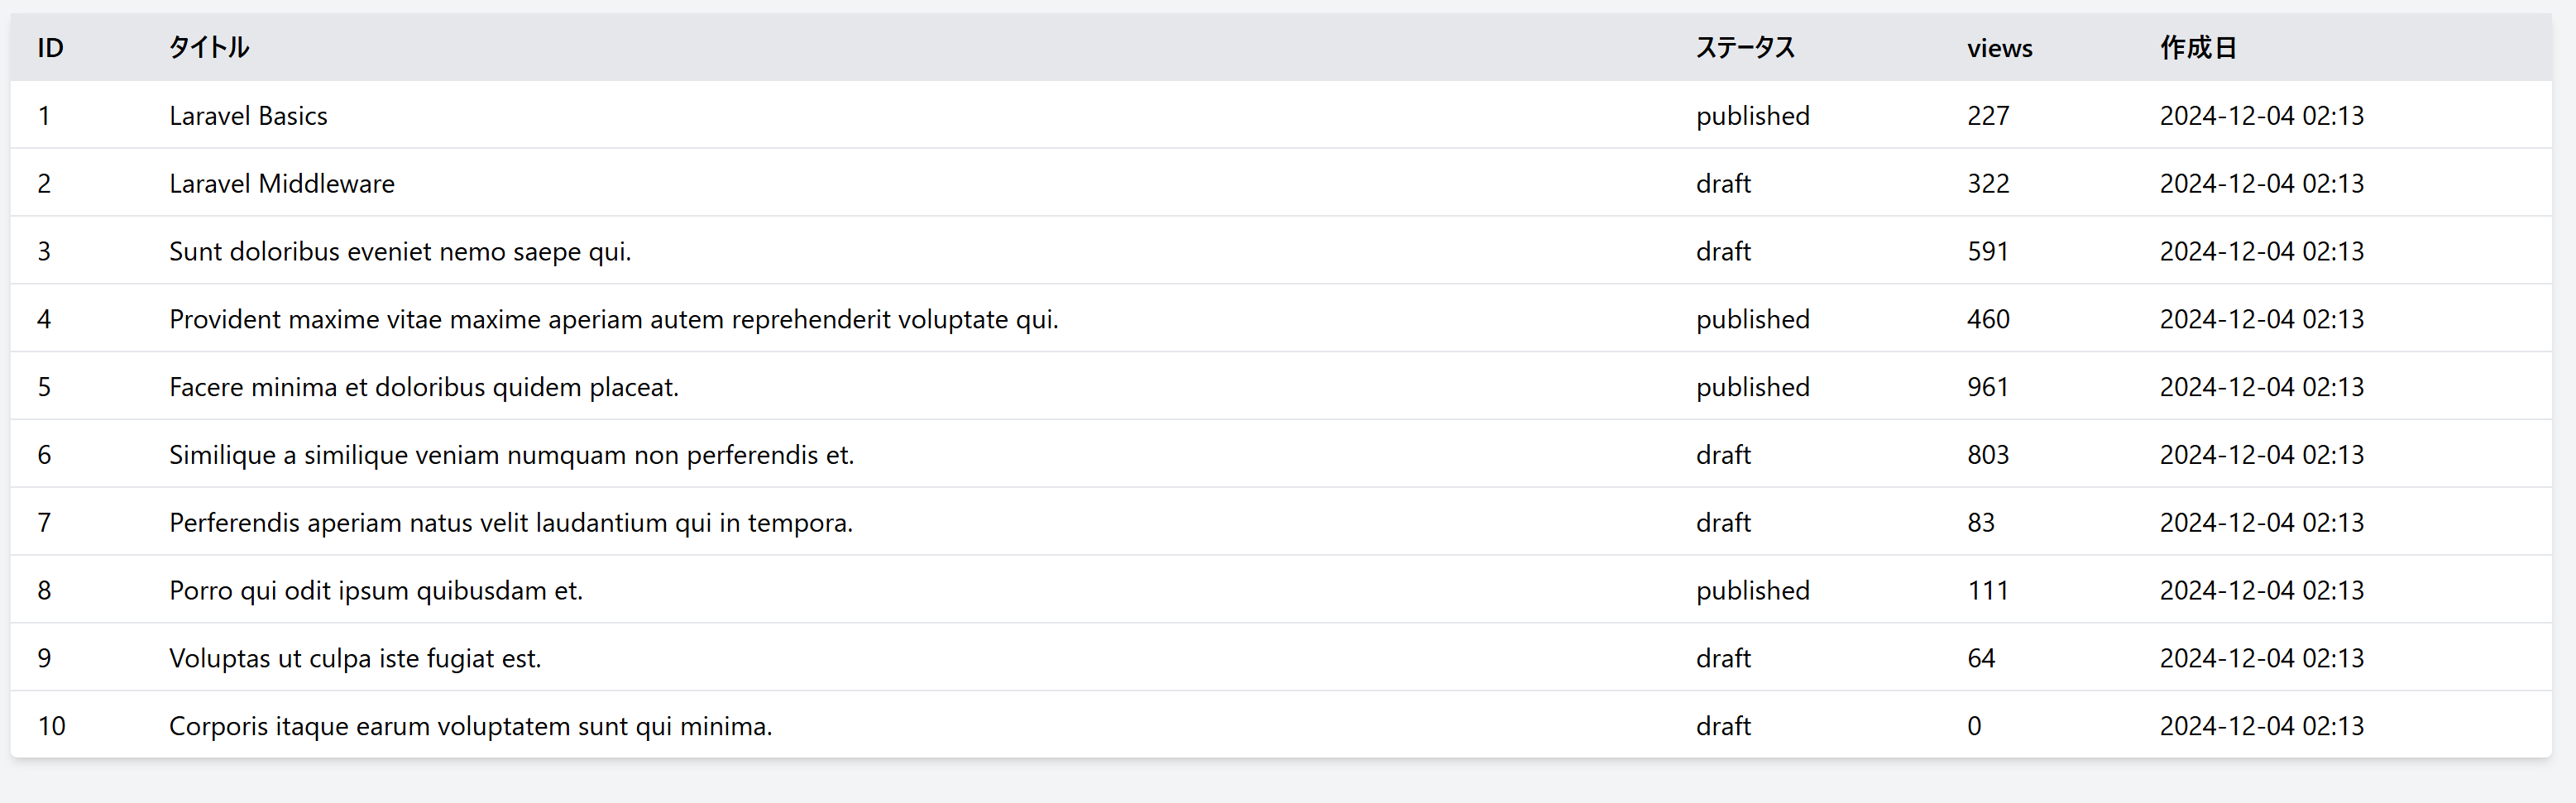This screenshot has height=803, width=2576.
Task: Click the draft status of Laravel Middleware
Action: pyautogui.click(x=1723, y=184)
